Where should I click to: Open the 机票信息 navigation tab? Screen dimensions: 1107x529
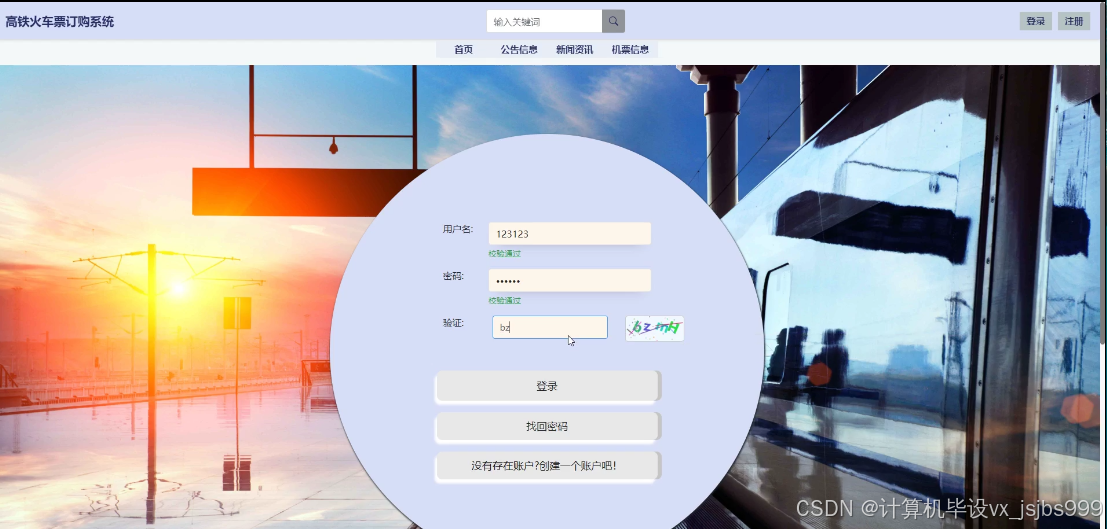click(630, 49)
